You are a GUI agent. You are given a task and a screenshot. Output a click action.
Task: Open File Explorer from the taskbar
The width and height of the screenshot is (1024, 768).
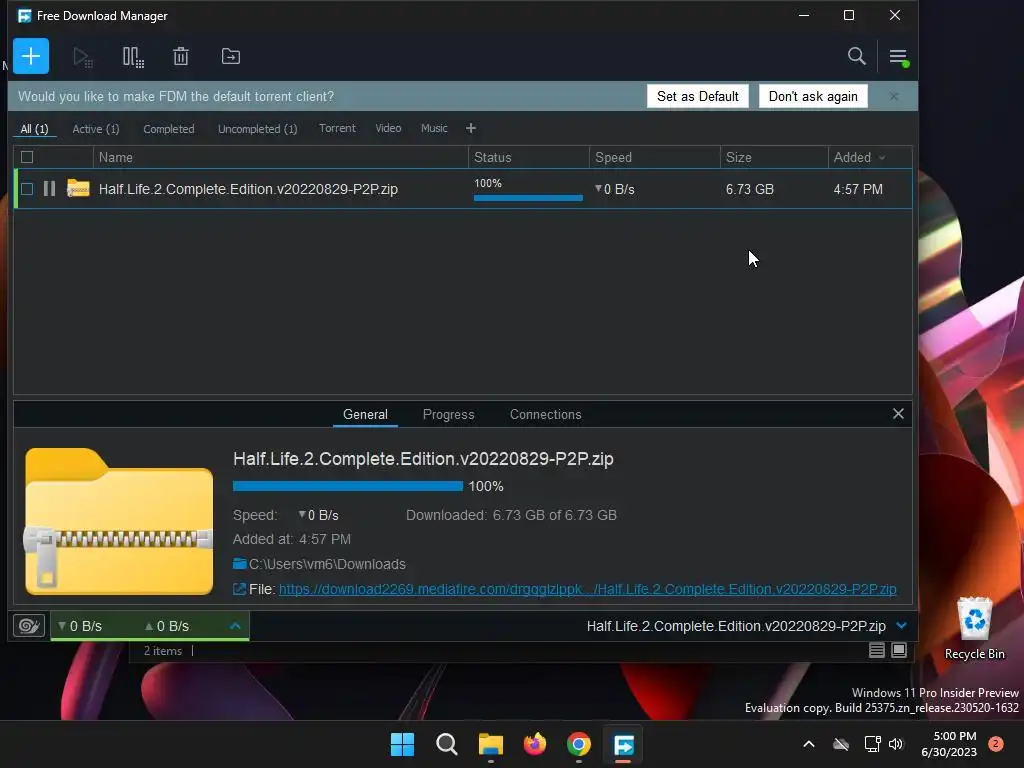(x=490, y=744)
